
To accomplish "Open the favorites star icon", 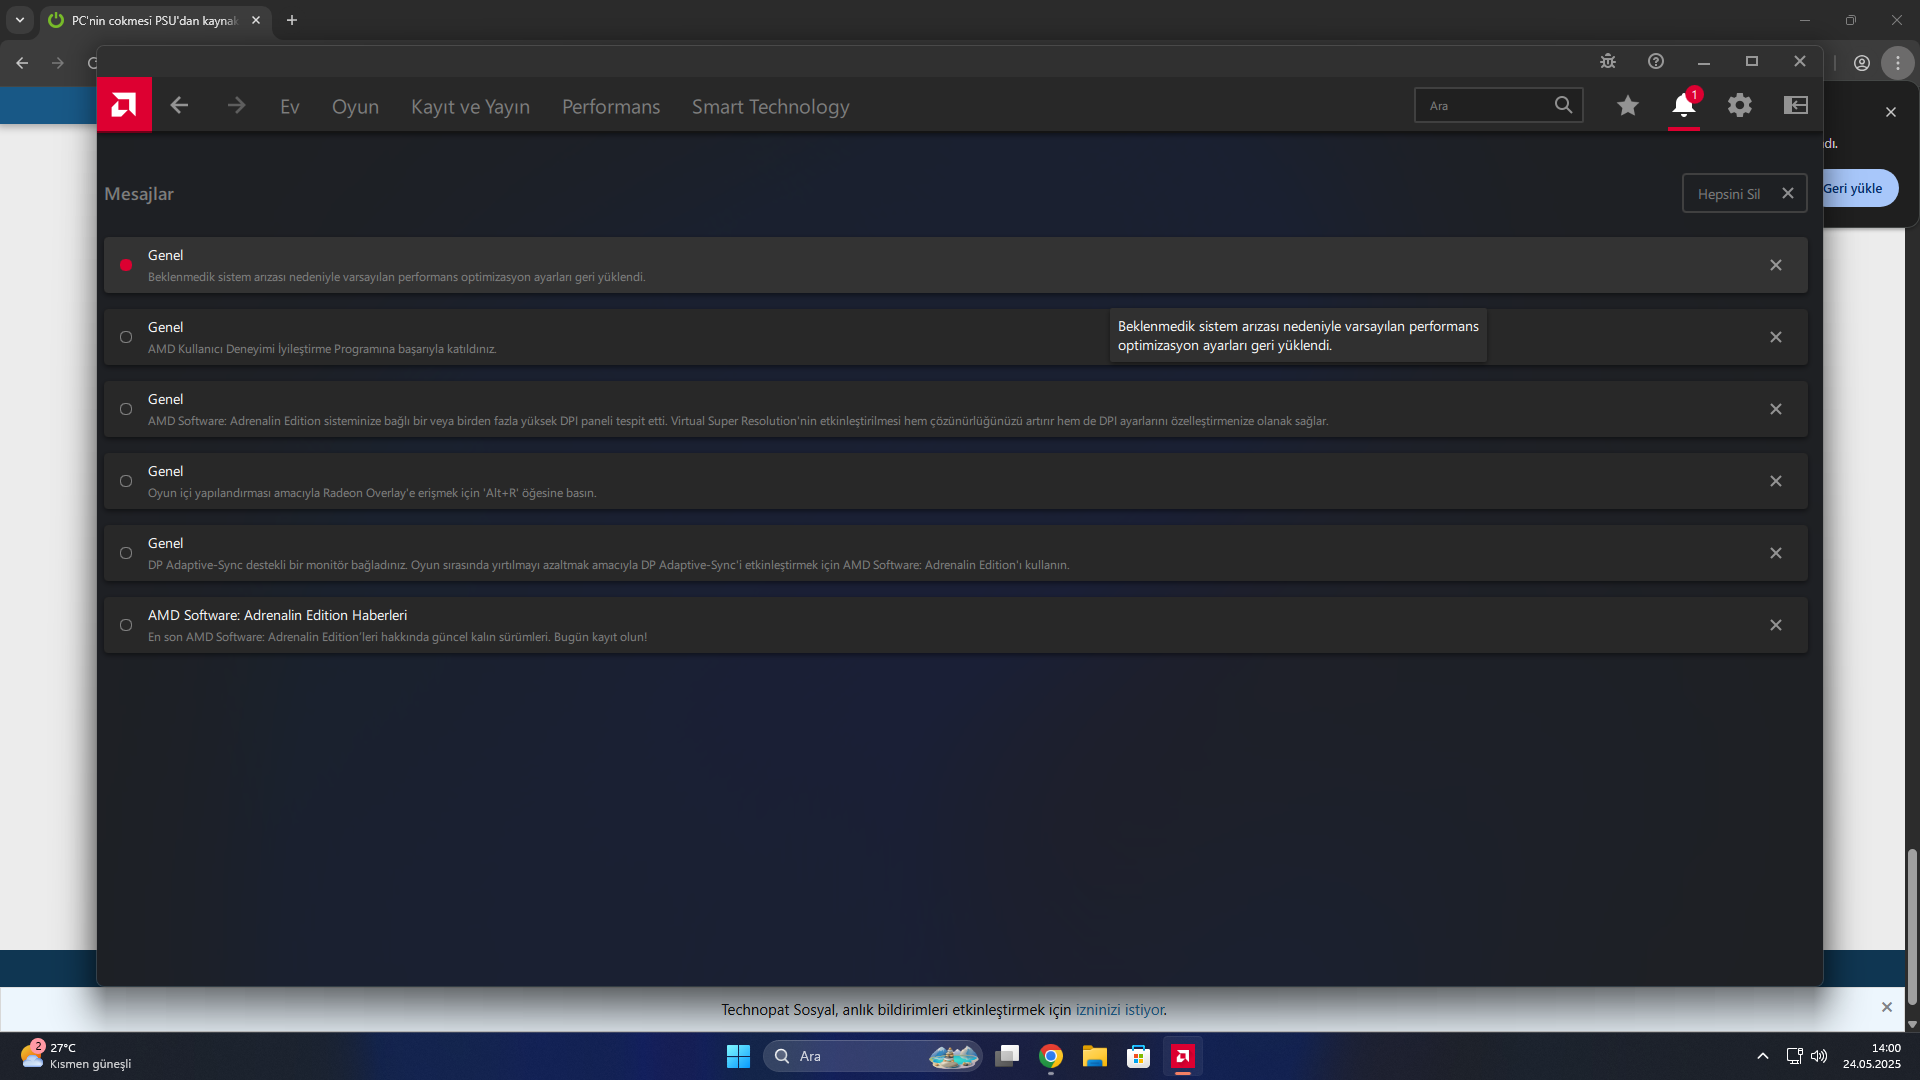I will coord(1628,105).
